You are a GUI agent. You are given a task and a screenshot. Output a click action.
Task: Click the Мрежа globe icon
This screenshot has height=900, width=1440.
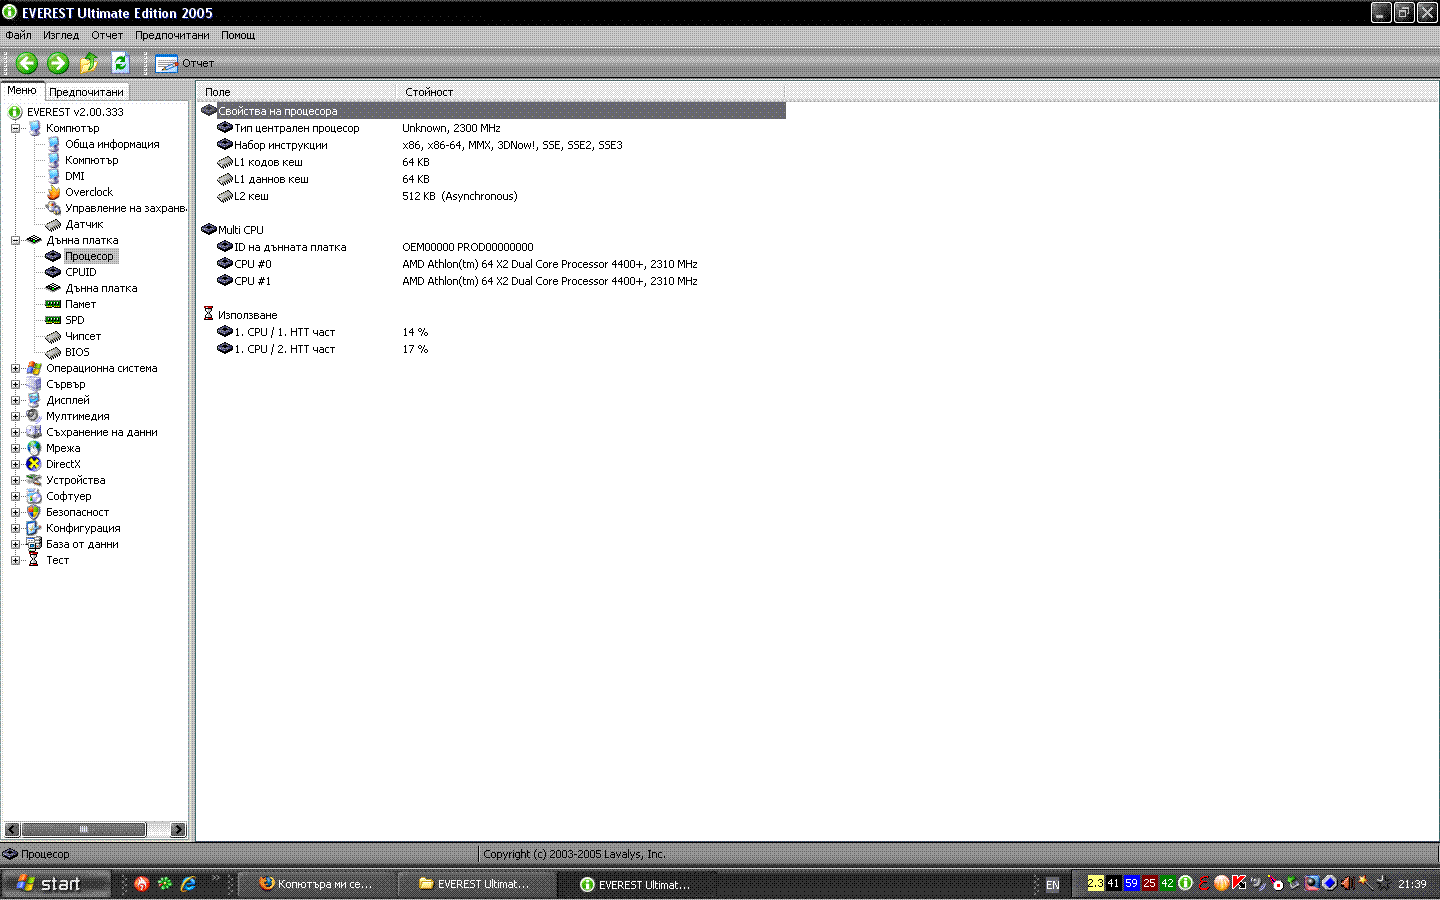[x=34, y=448]
